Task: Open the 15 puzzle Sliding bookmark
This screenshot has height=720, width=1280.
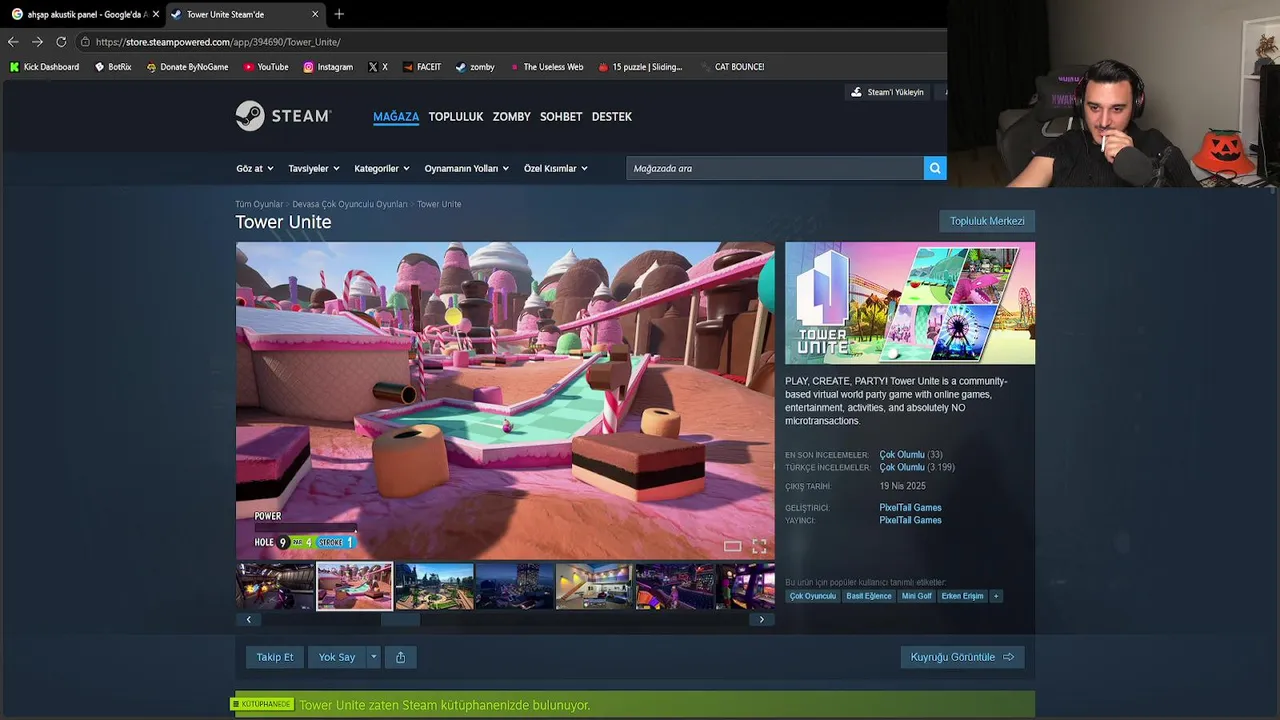Action: (640, 67)
